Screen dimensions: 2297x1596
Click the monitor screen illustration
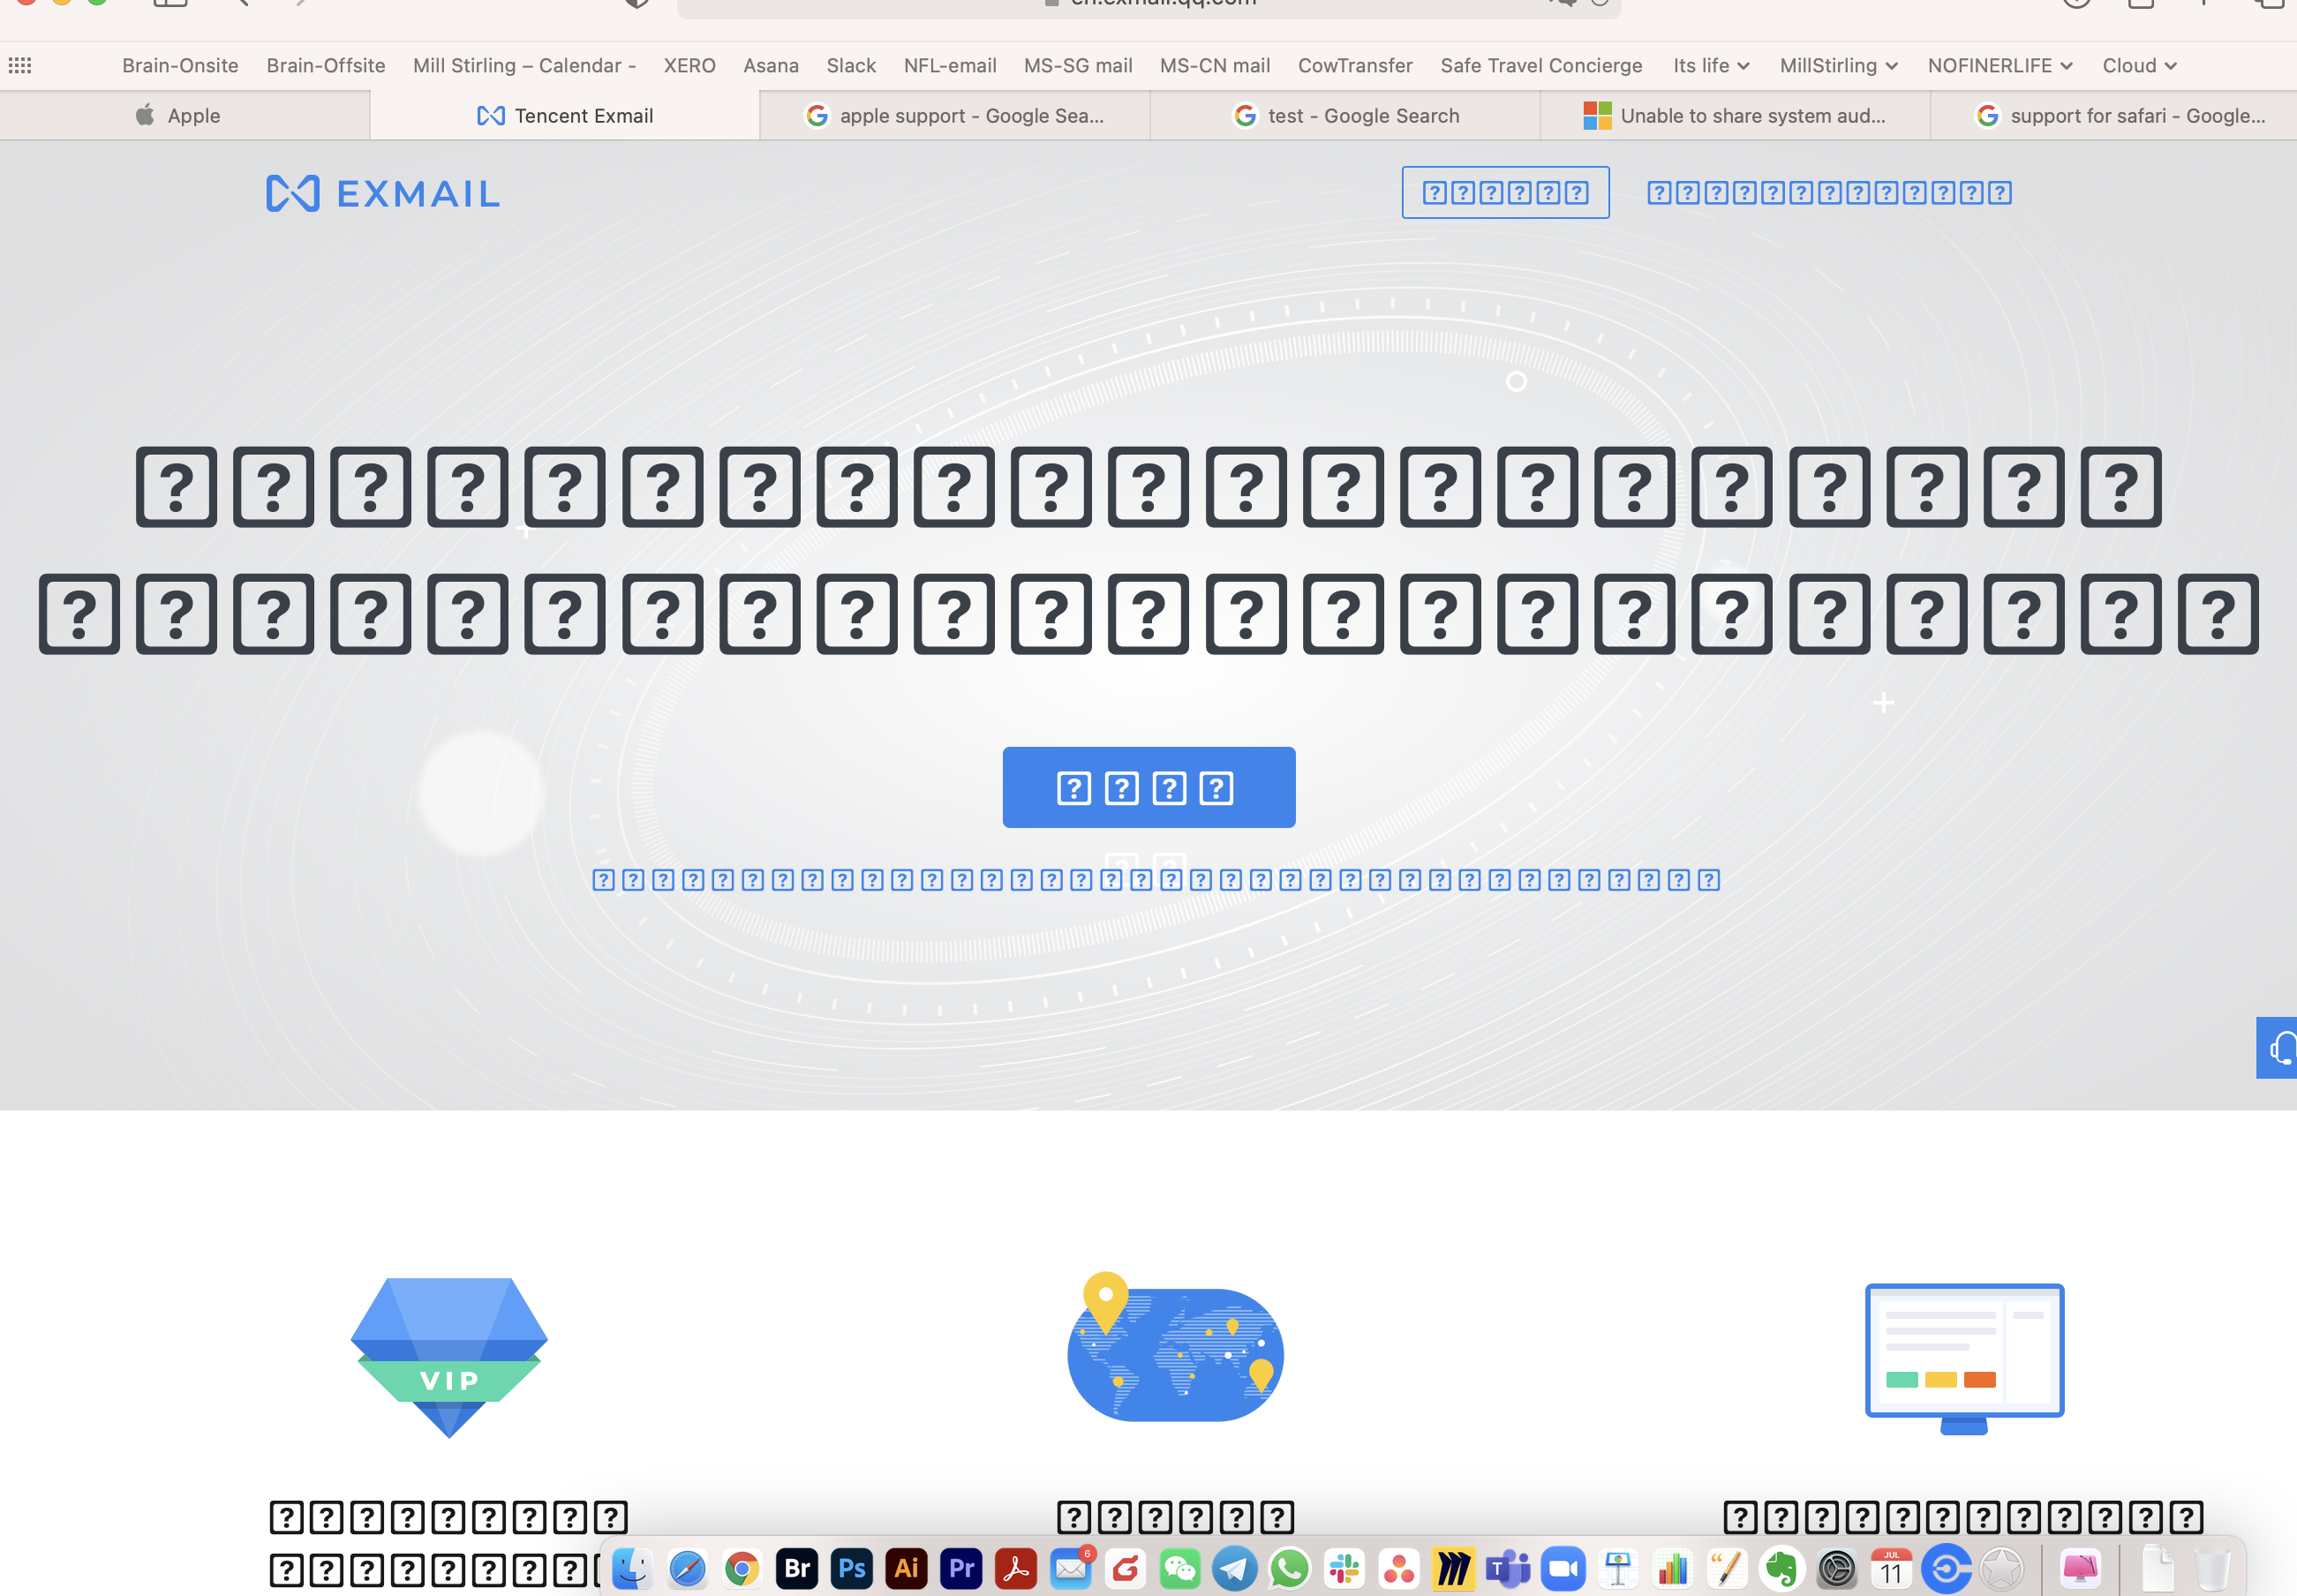coord(1964,1358)
